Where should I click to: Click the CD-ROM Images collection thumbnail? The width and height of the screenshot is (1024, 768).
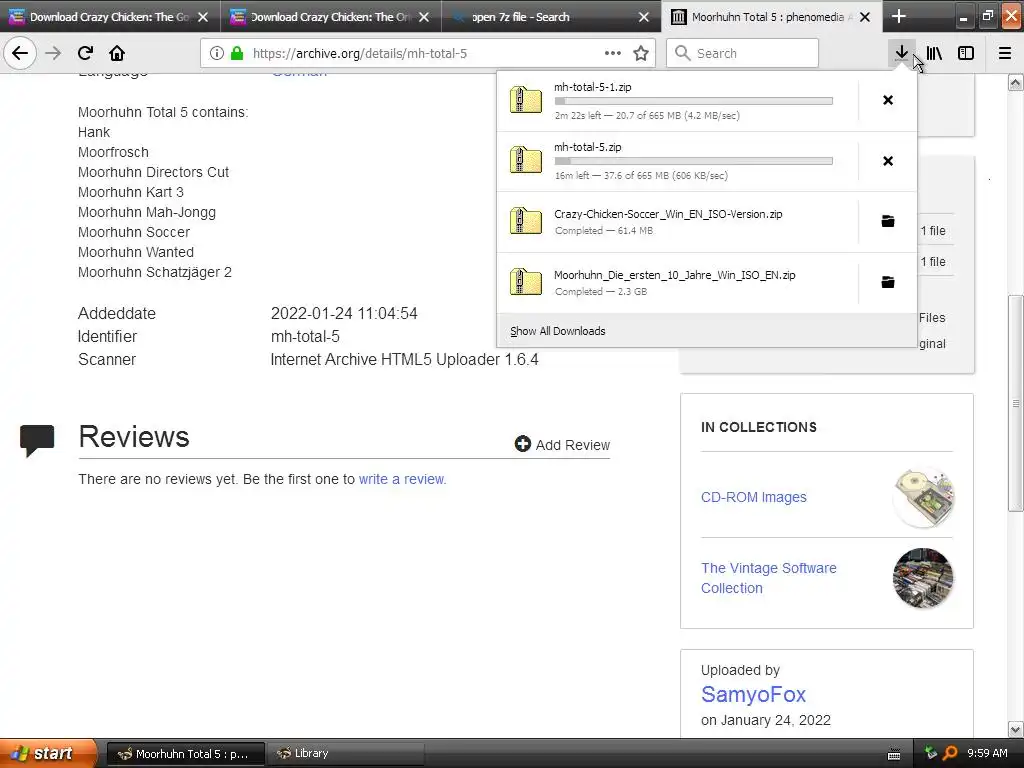pos(923,498)
